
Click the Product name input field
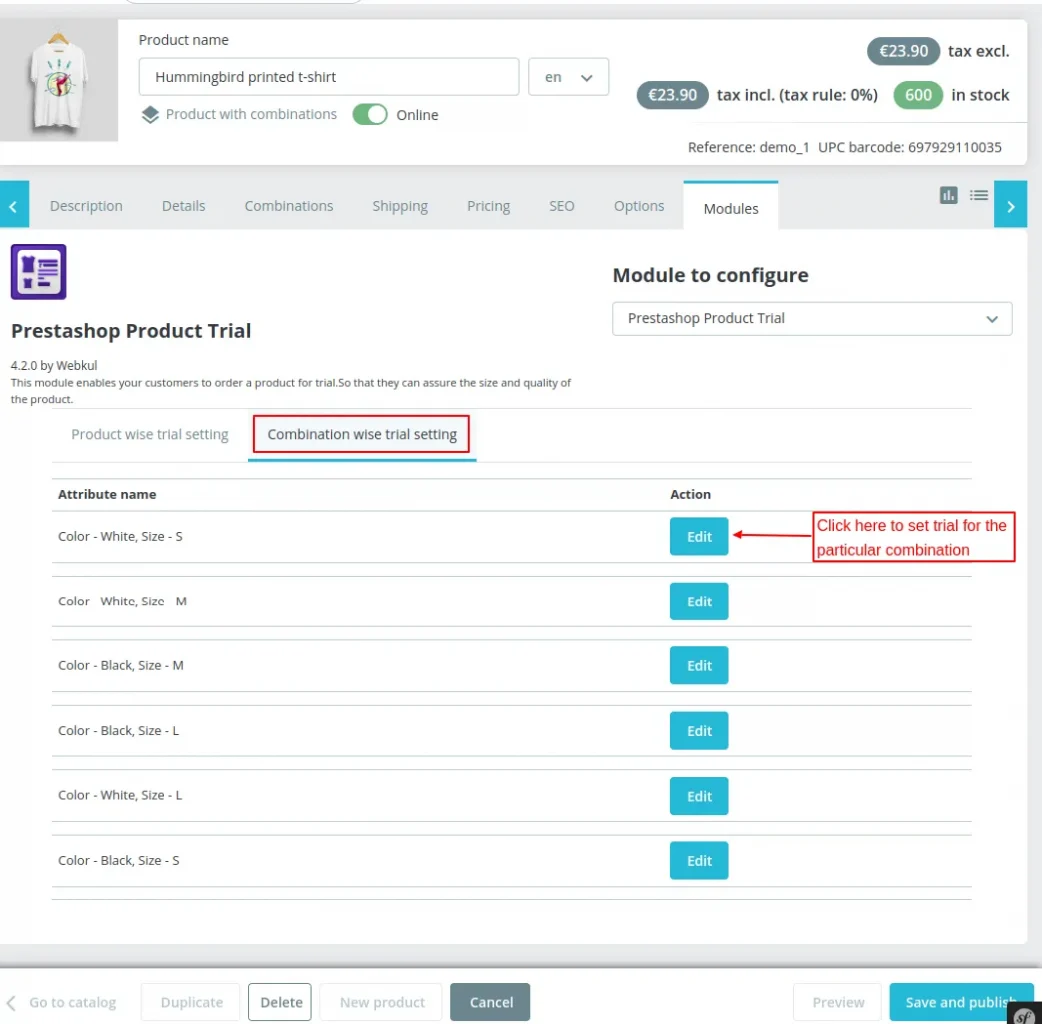(x=329, y=77)
